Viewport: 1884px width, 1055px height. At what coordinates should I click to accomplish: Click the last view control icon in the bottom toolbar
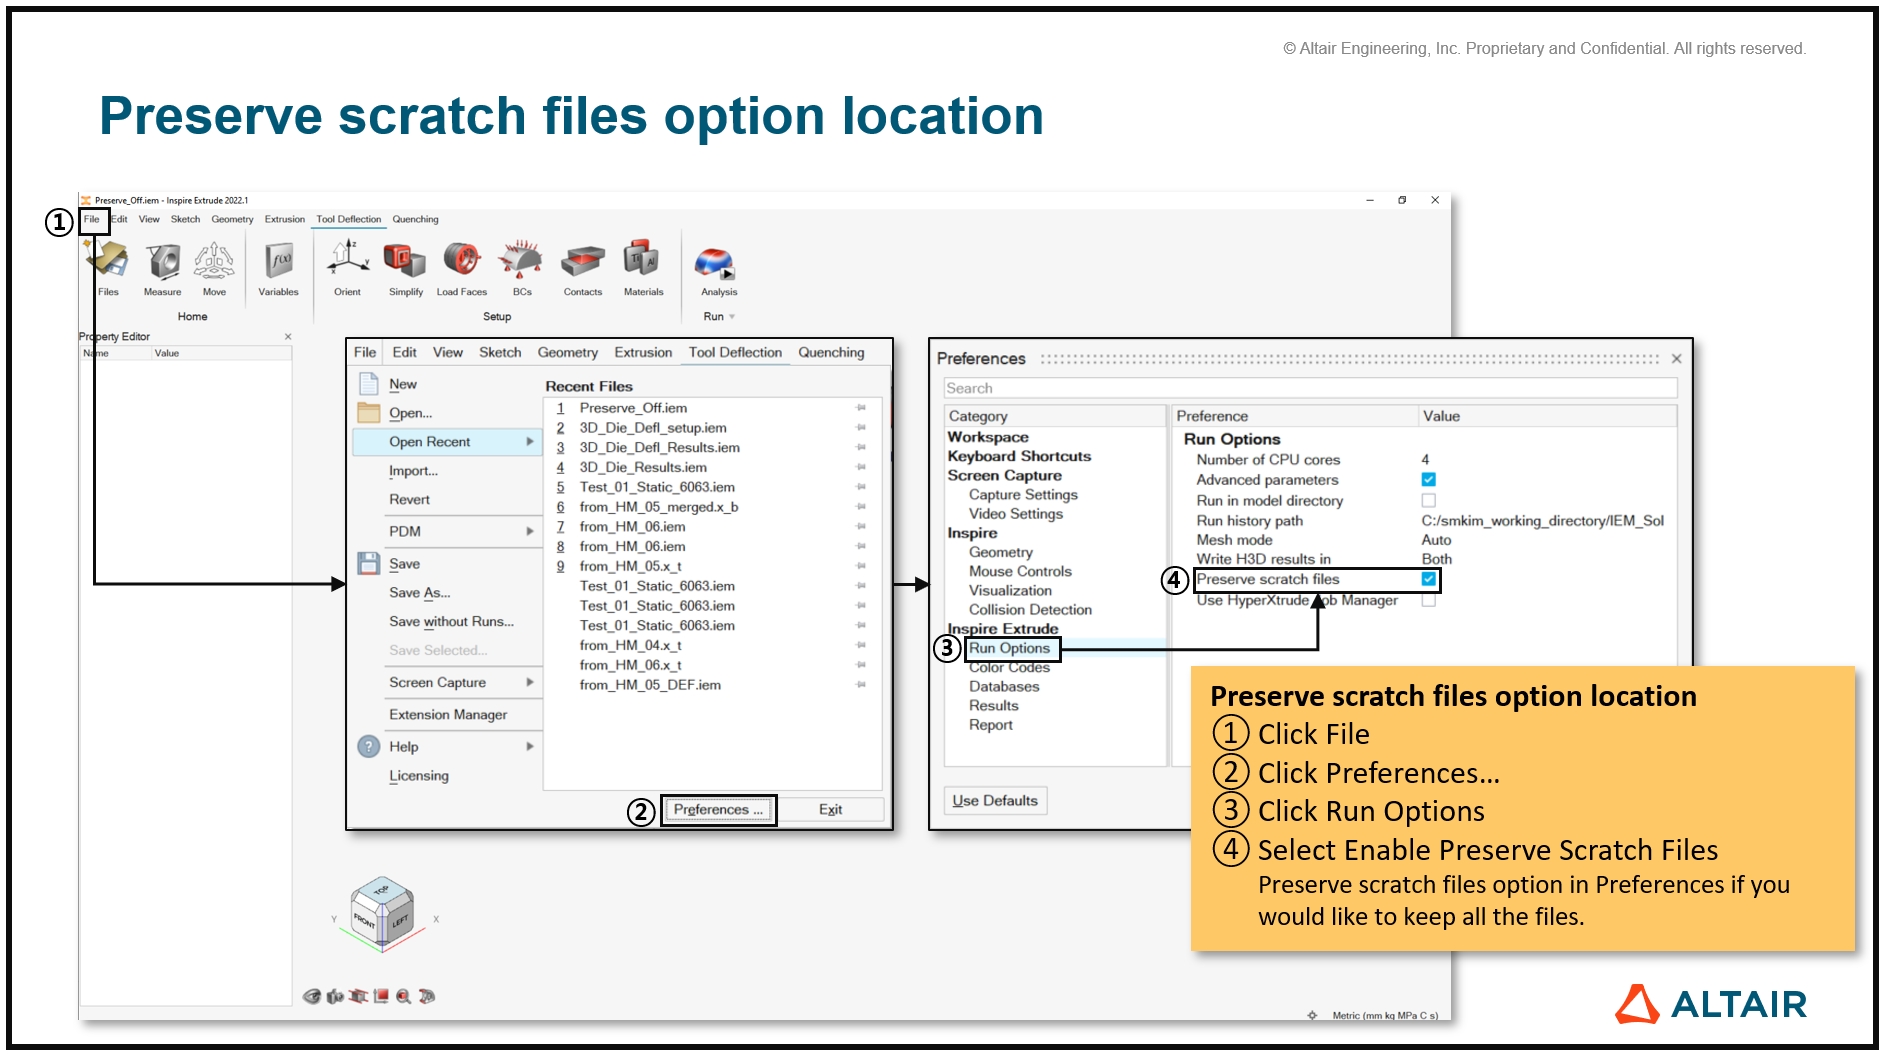427,996
